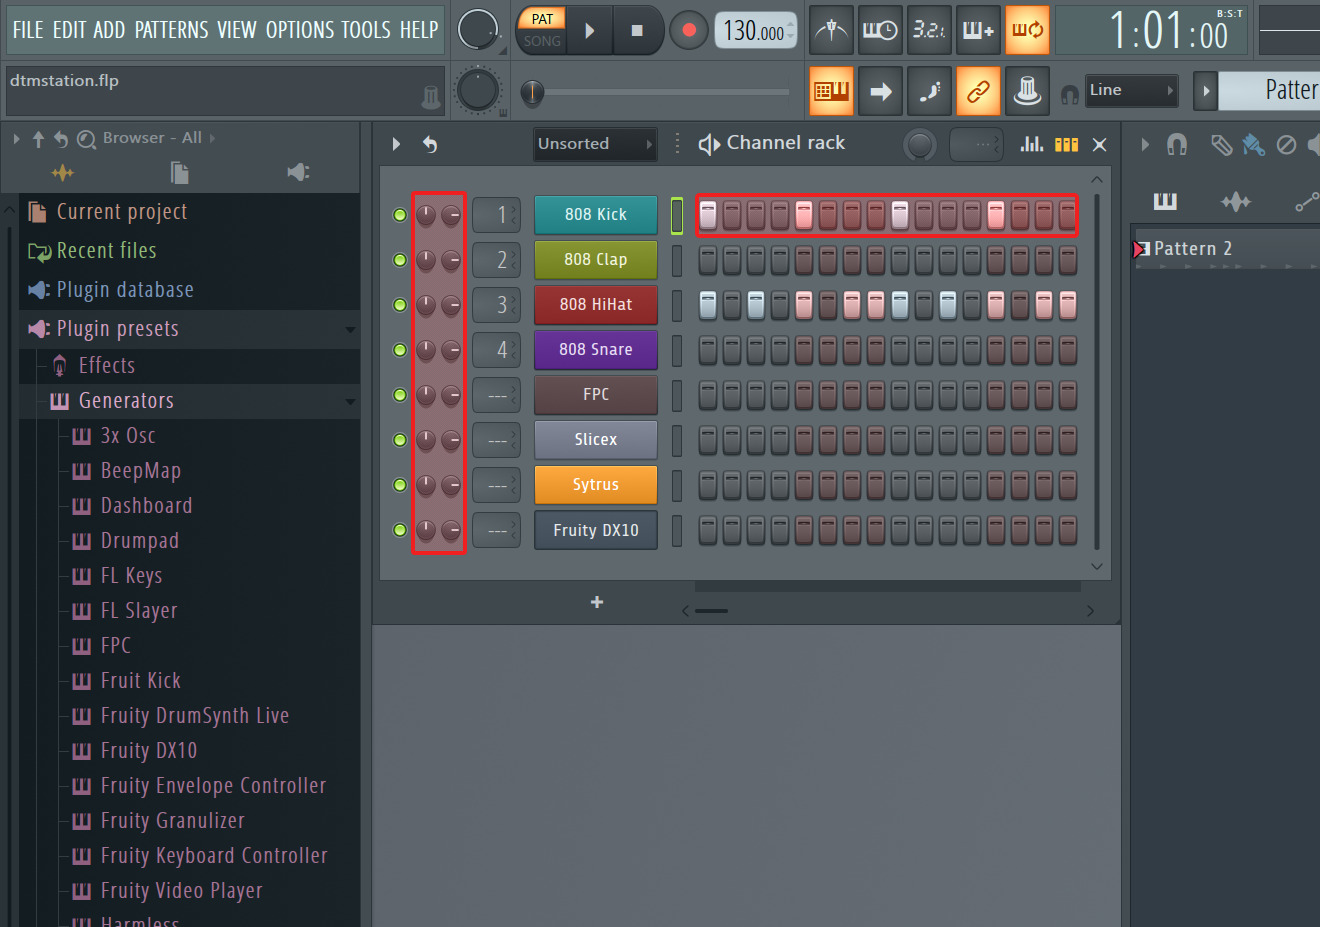Enable the 3.2.1 recording countdown

coord(929,30)
